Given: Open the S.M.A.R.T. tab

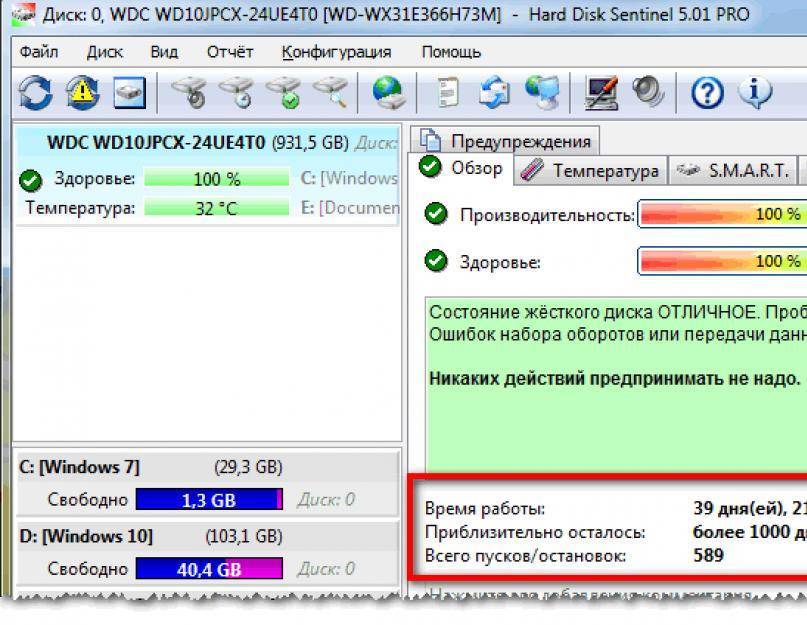Looking at the screenshot, I should coord(732,170).
